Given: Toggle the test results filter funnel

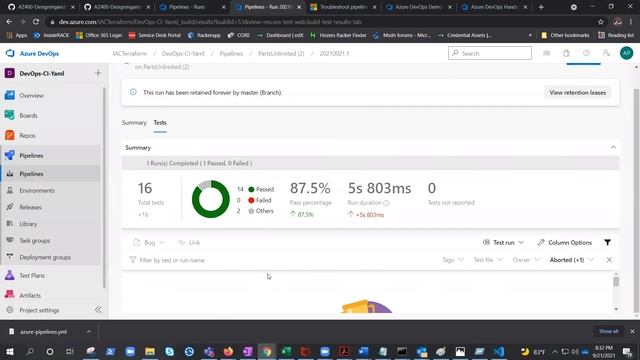Looking at the screenshot, I should coord(607,242).
